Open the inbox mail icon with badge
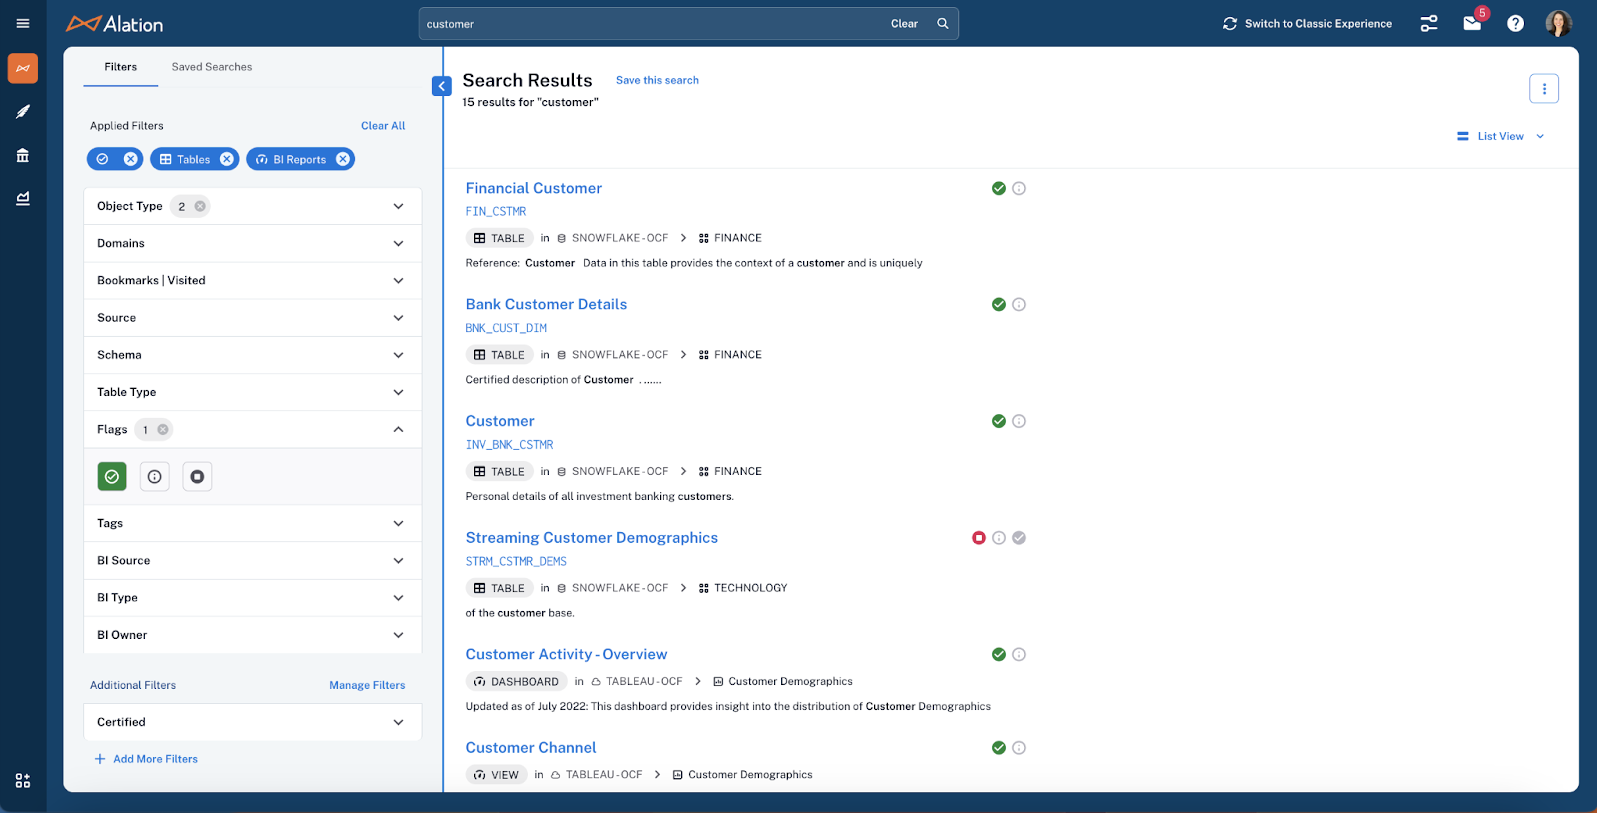Image resolution: width=1597 pixels, height=813 pixels. [x=1472, y=23]
